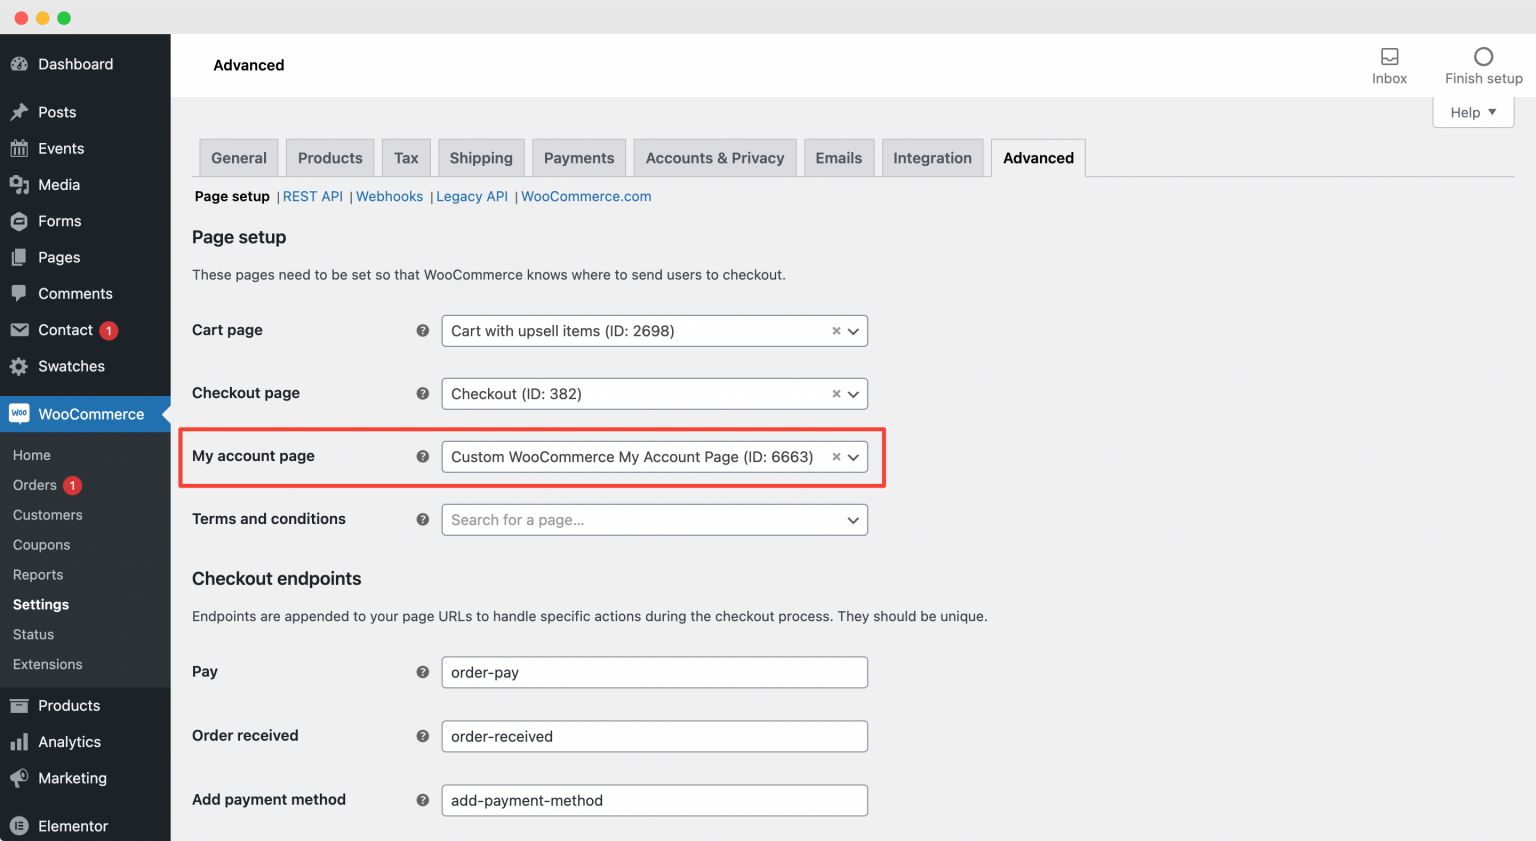Screen dimensions: 1536x841
Task: Clear the My account page selection
Action: pos(836,457)
